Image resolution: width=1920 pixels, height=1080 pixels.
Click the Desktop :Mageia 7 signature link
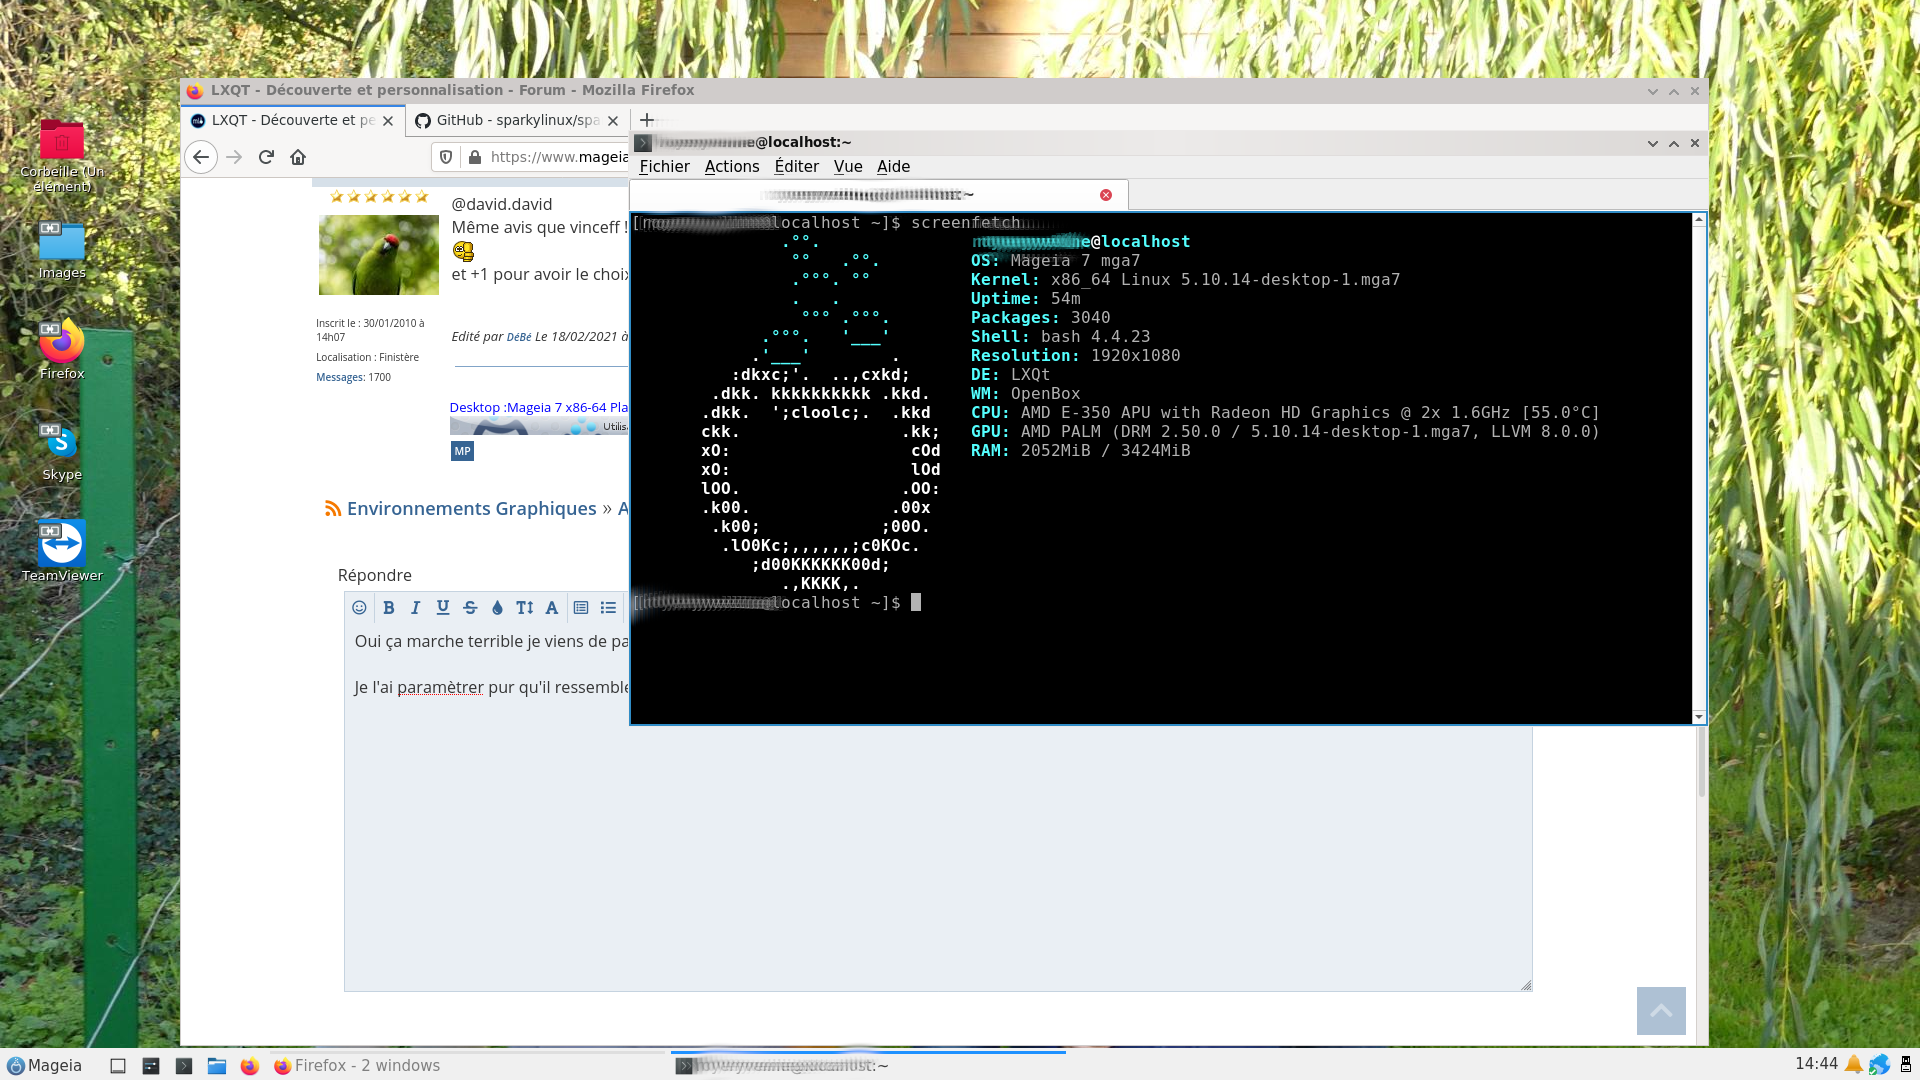click(538, 408)
